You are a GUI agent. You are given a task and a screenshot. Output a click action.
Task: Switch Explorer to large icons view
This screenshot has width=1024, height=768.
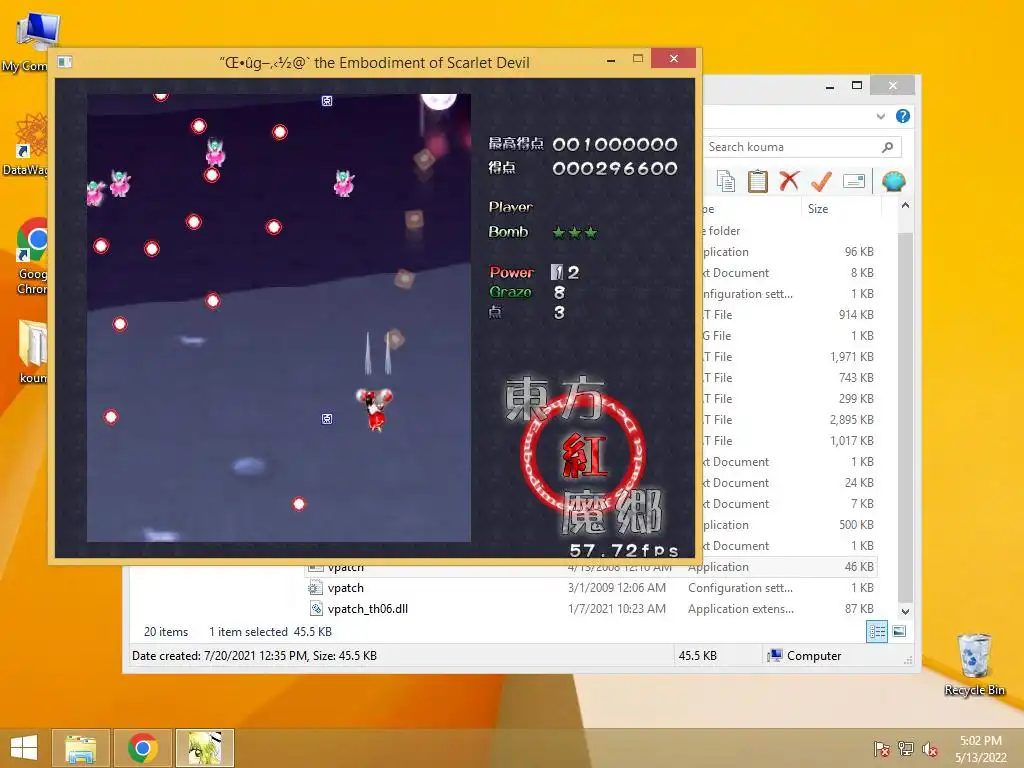(x=899, y=632)
